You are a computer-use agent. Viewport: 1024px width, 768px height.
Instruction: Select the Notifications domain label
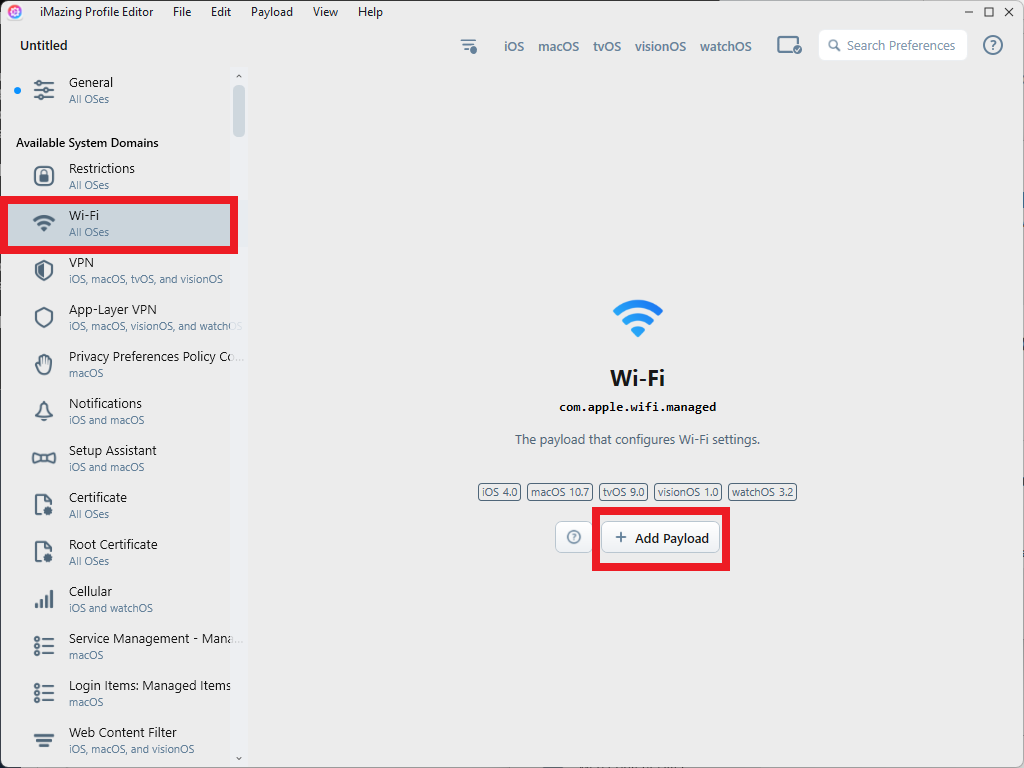pos(105,404)
